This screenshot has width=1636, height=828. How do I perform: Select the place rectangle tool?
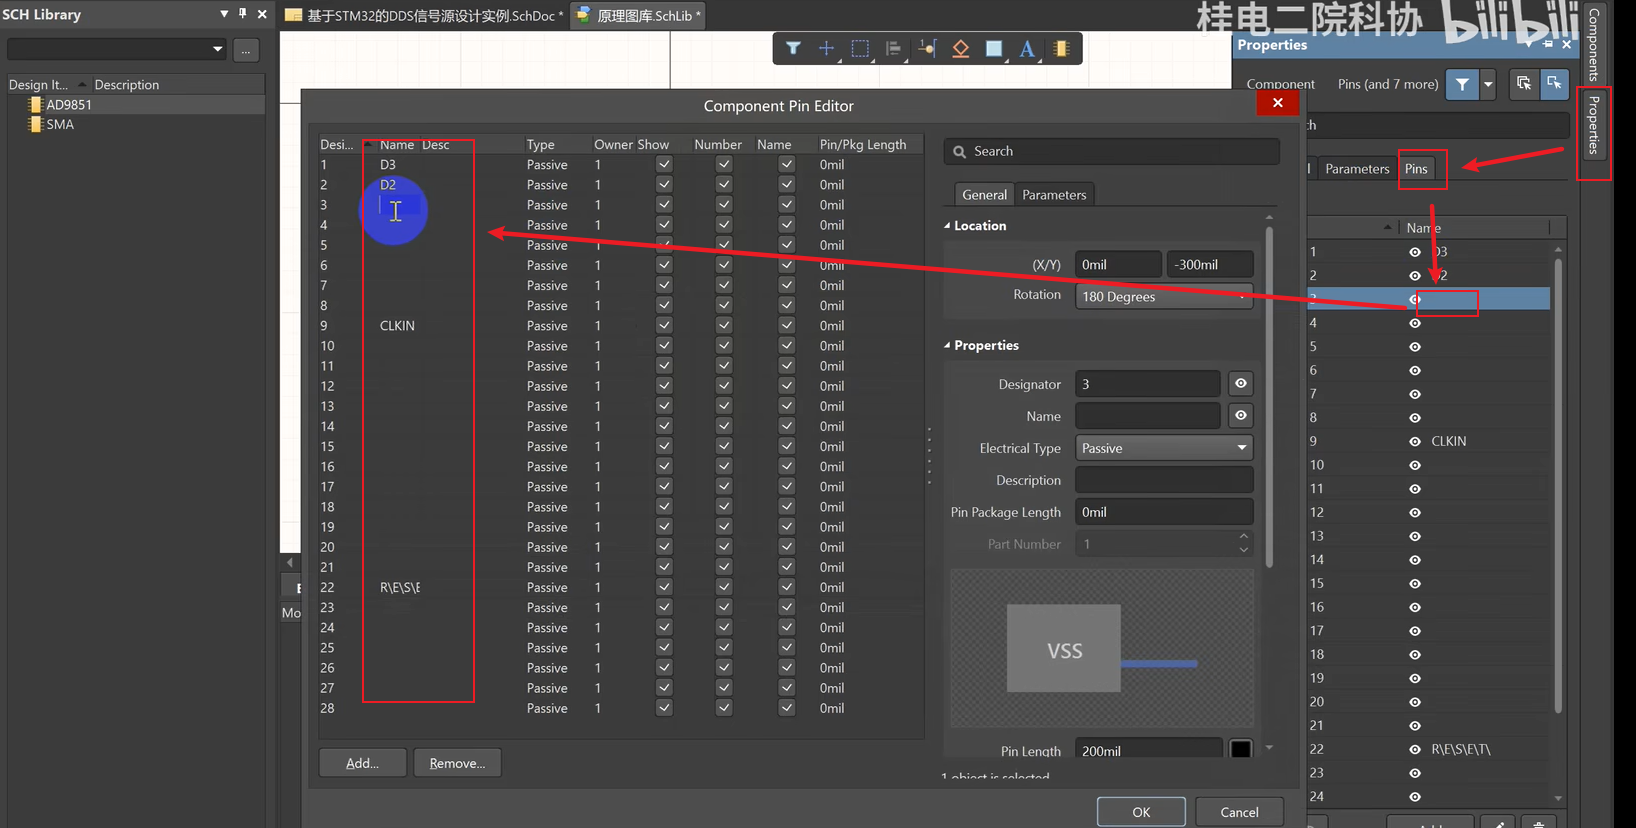tap(994, 48)
